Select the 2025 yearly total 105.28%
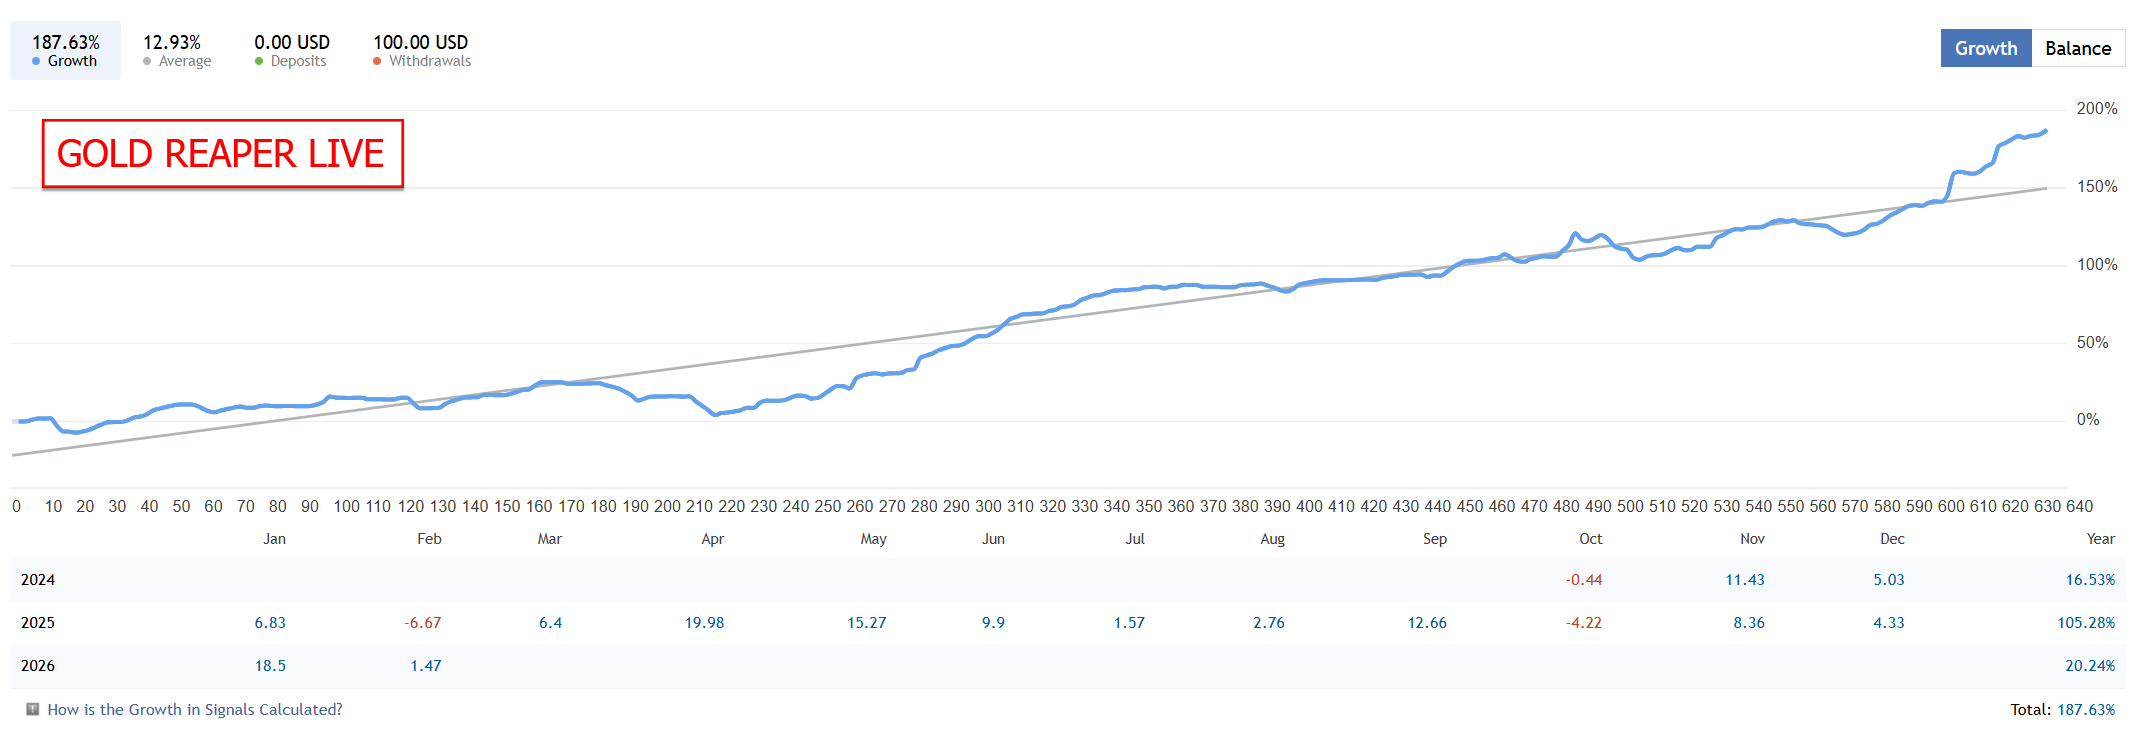Image resolution: width=2138 pixels, height=730 pixels. [2085, 622]
